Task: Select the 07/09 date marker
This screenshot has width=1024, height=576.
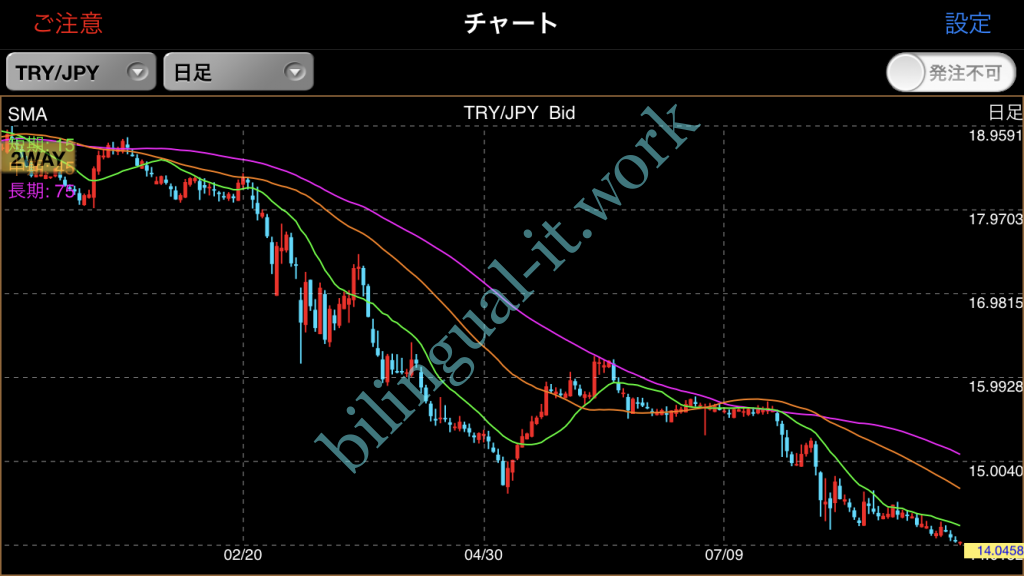Action: (722, 552)
